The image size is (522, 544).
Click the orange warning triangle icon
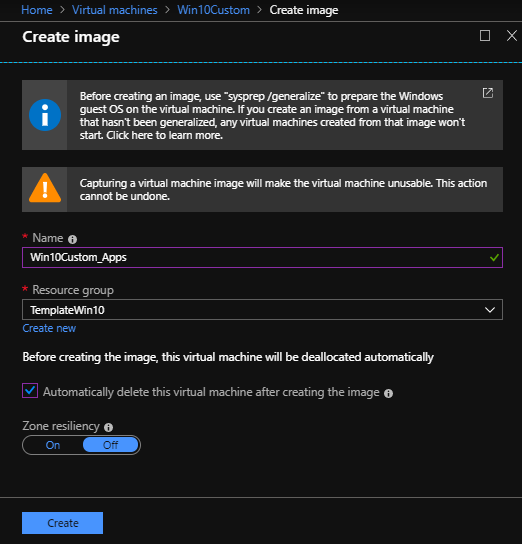click(45, 188)
